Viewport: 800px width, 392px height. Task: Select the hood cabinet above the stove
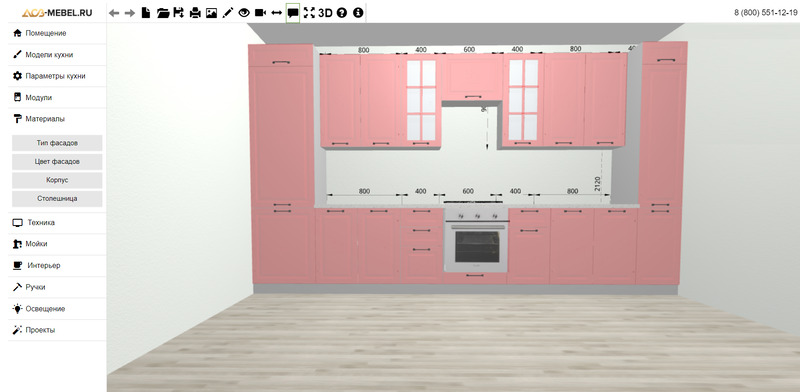[472, 78]
